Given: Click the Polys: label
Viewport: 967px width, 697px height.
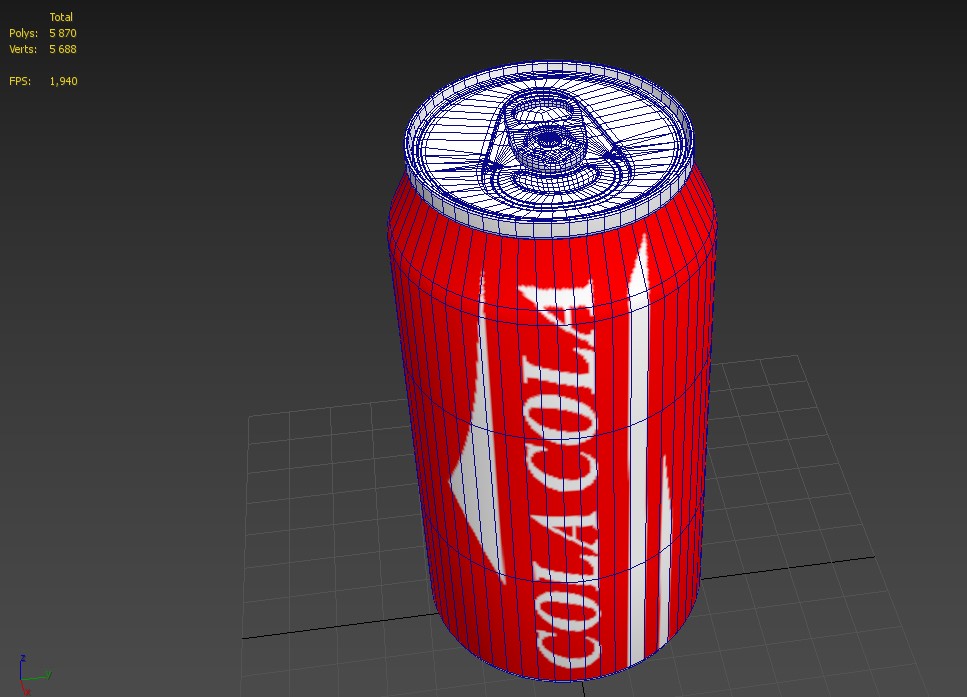Looking at the screenshot, I should [x=23, y=33].
